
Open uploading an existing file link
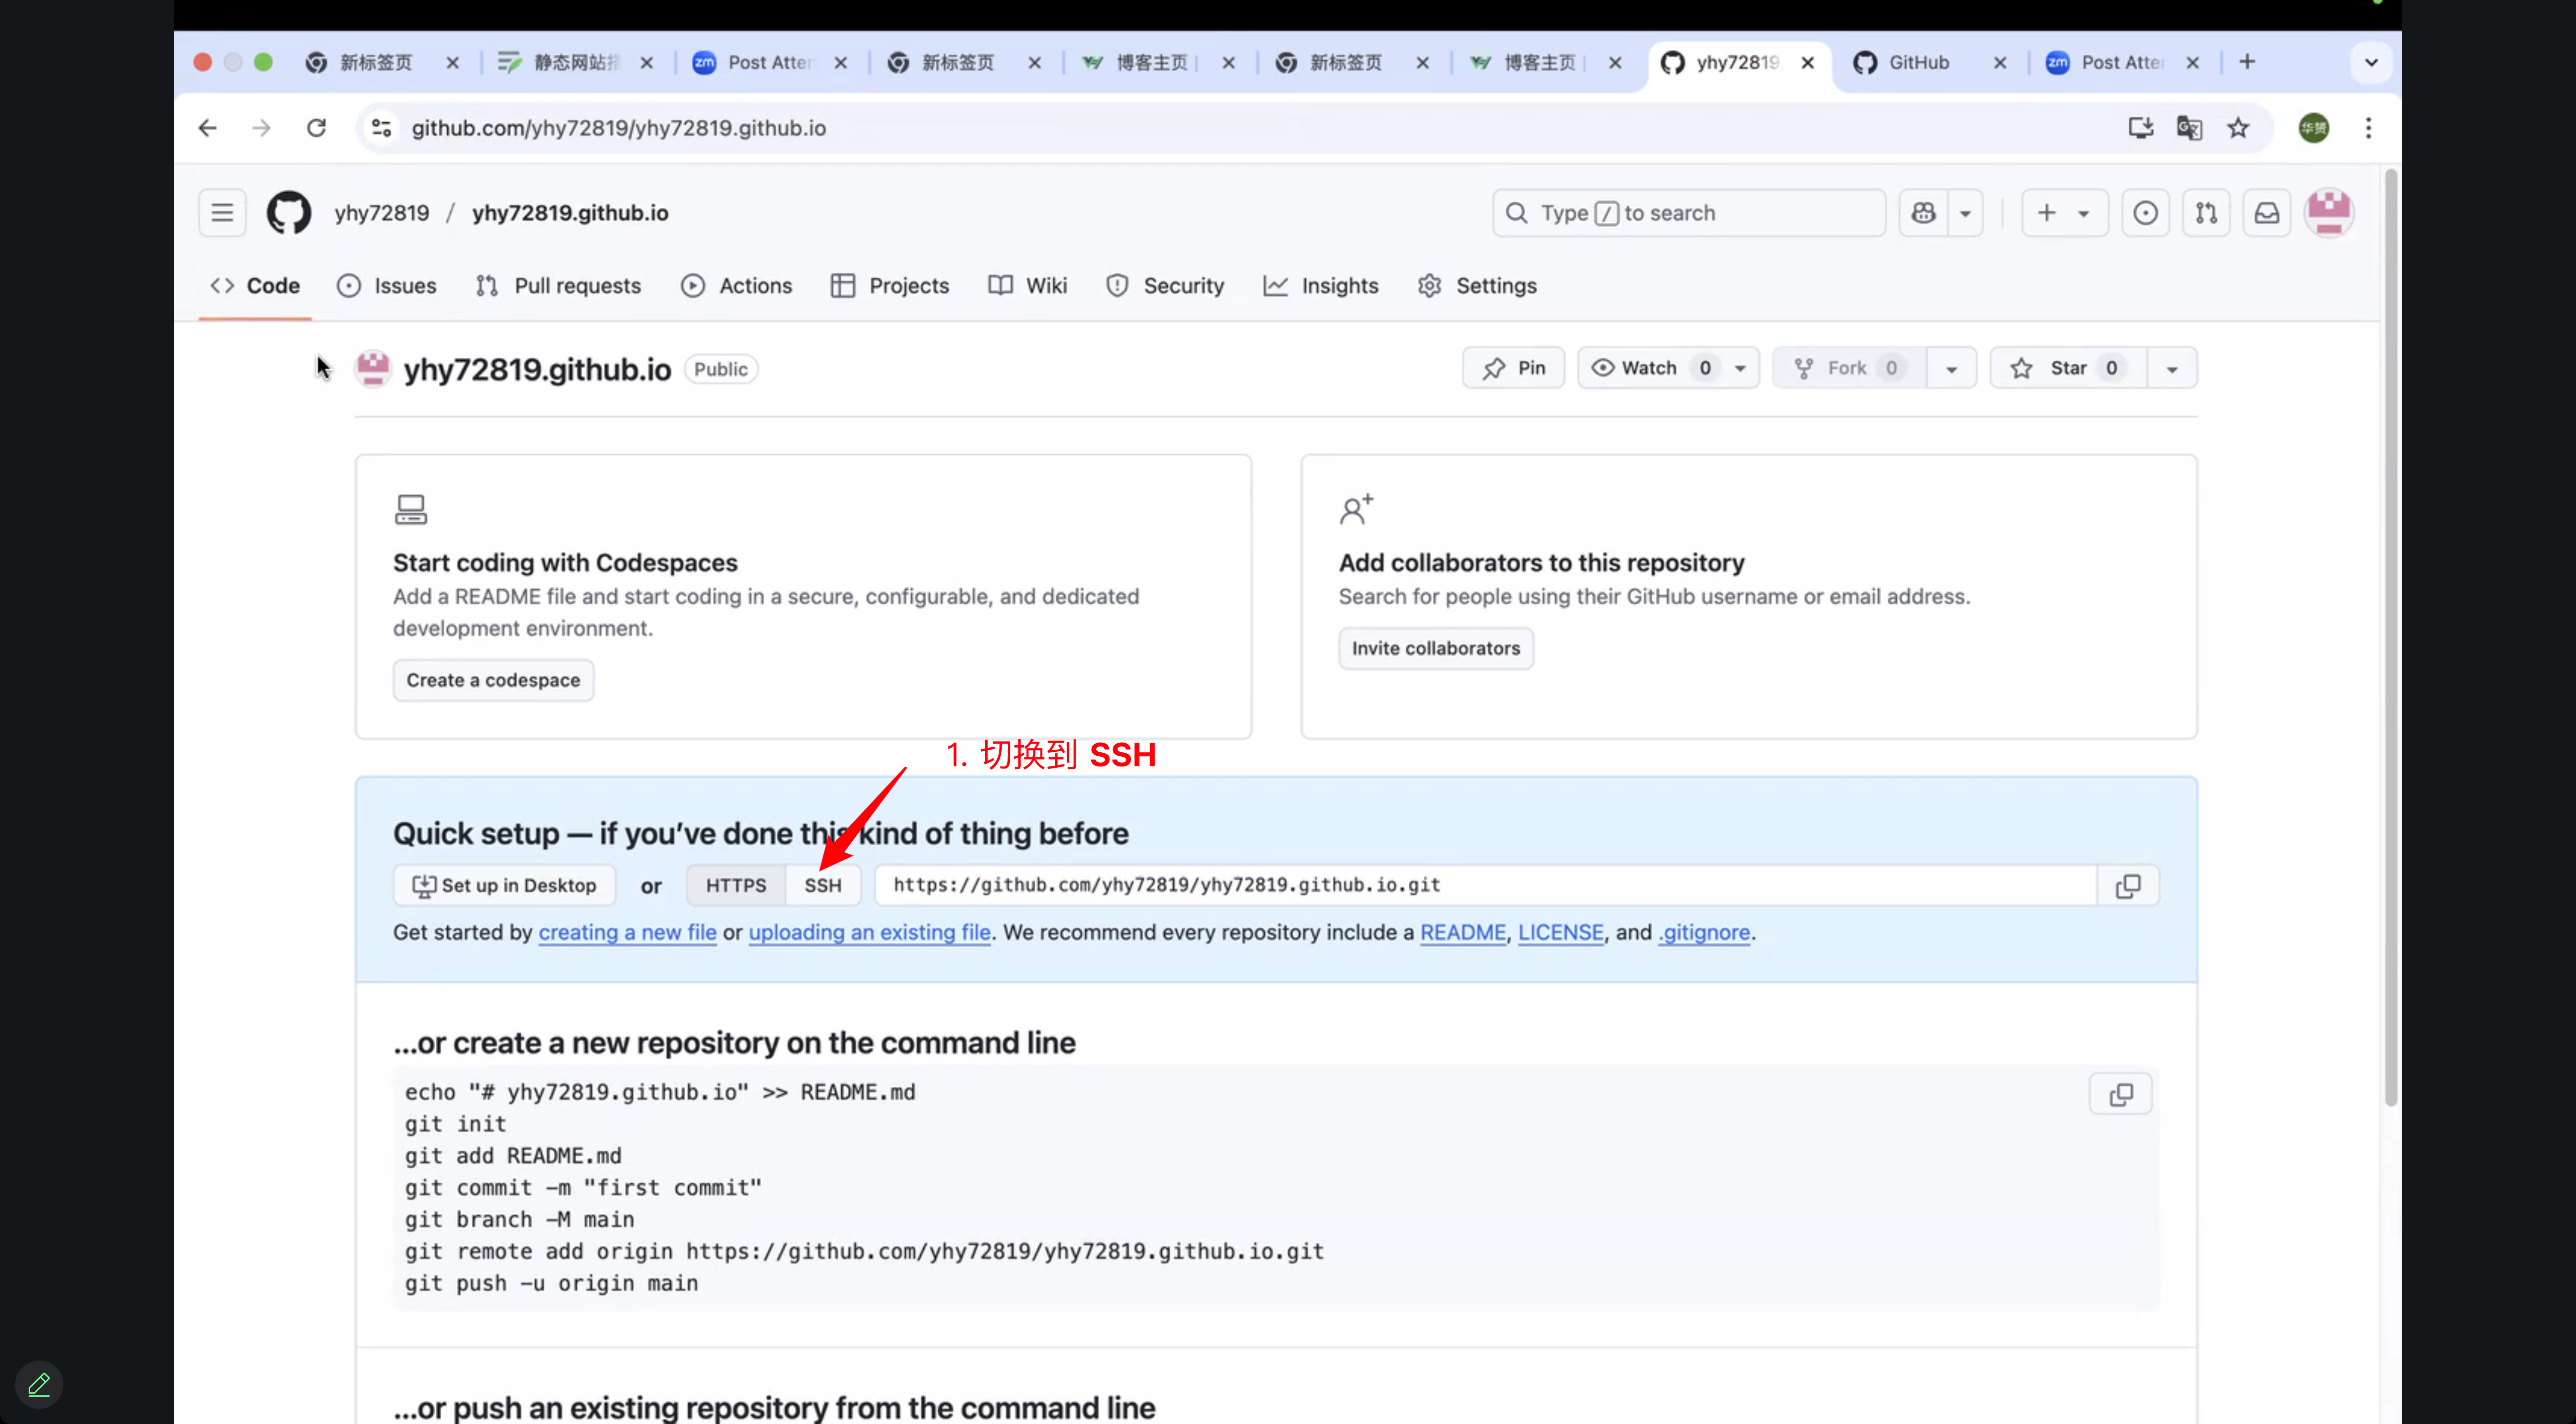click(x=870, y=933)
